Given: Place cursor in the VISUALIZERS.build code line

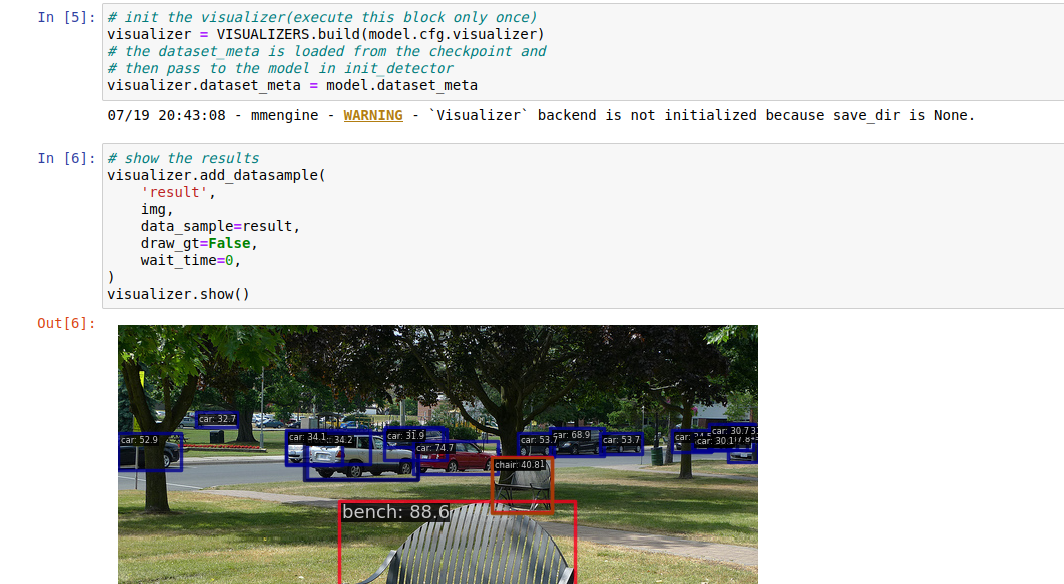Looking at the screenshot, I should coord(326,34).
